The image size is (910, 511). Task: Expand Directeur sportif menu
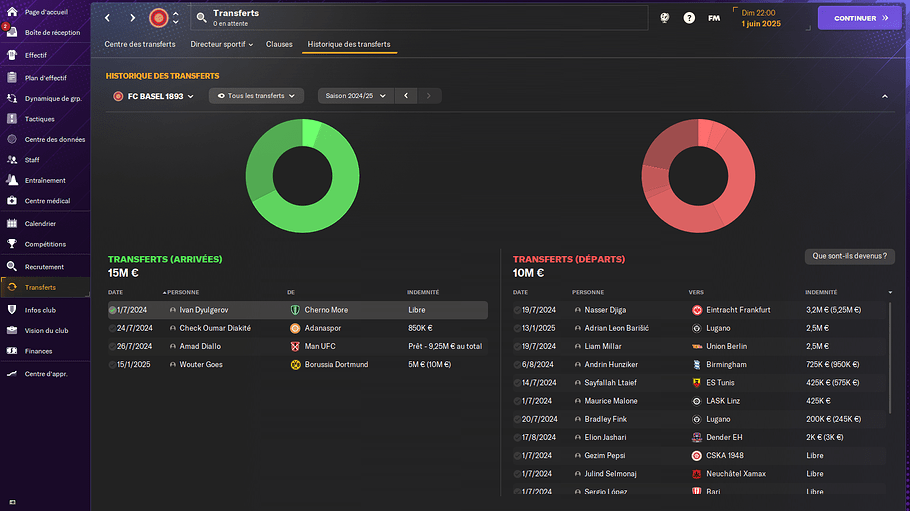pos(222,44)
